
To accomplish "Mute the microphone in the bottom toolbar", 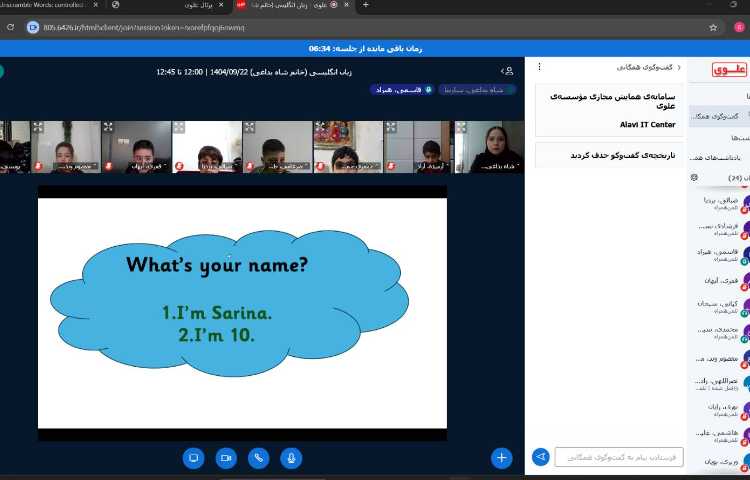I will tap(292, 457).
